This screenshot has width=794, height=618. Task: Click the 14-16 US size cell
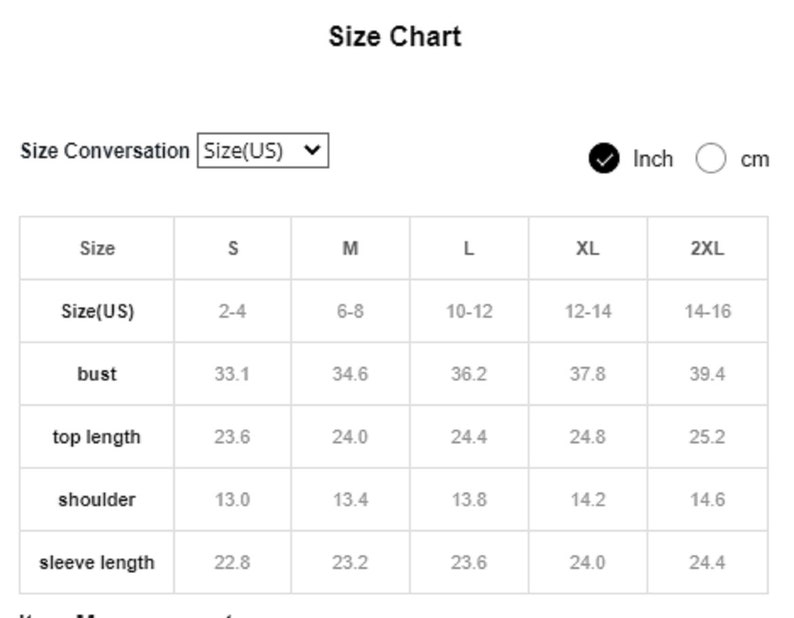click(x=707, y=311)
